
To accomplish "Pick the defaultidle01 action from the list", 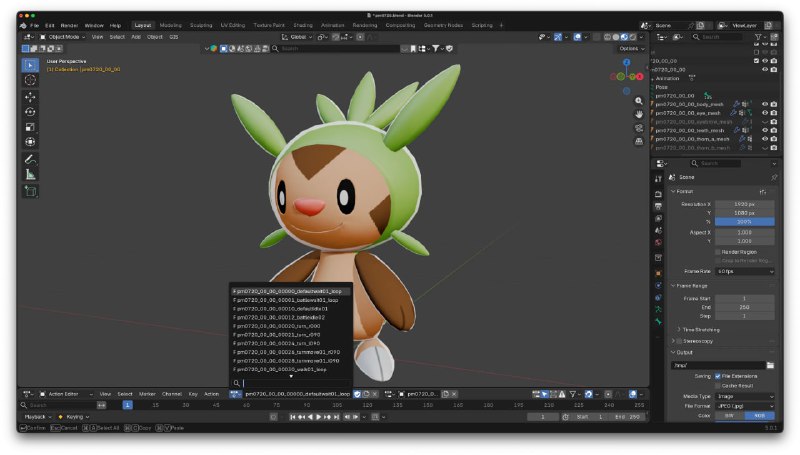I will 280,308.
